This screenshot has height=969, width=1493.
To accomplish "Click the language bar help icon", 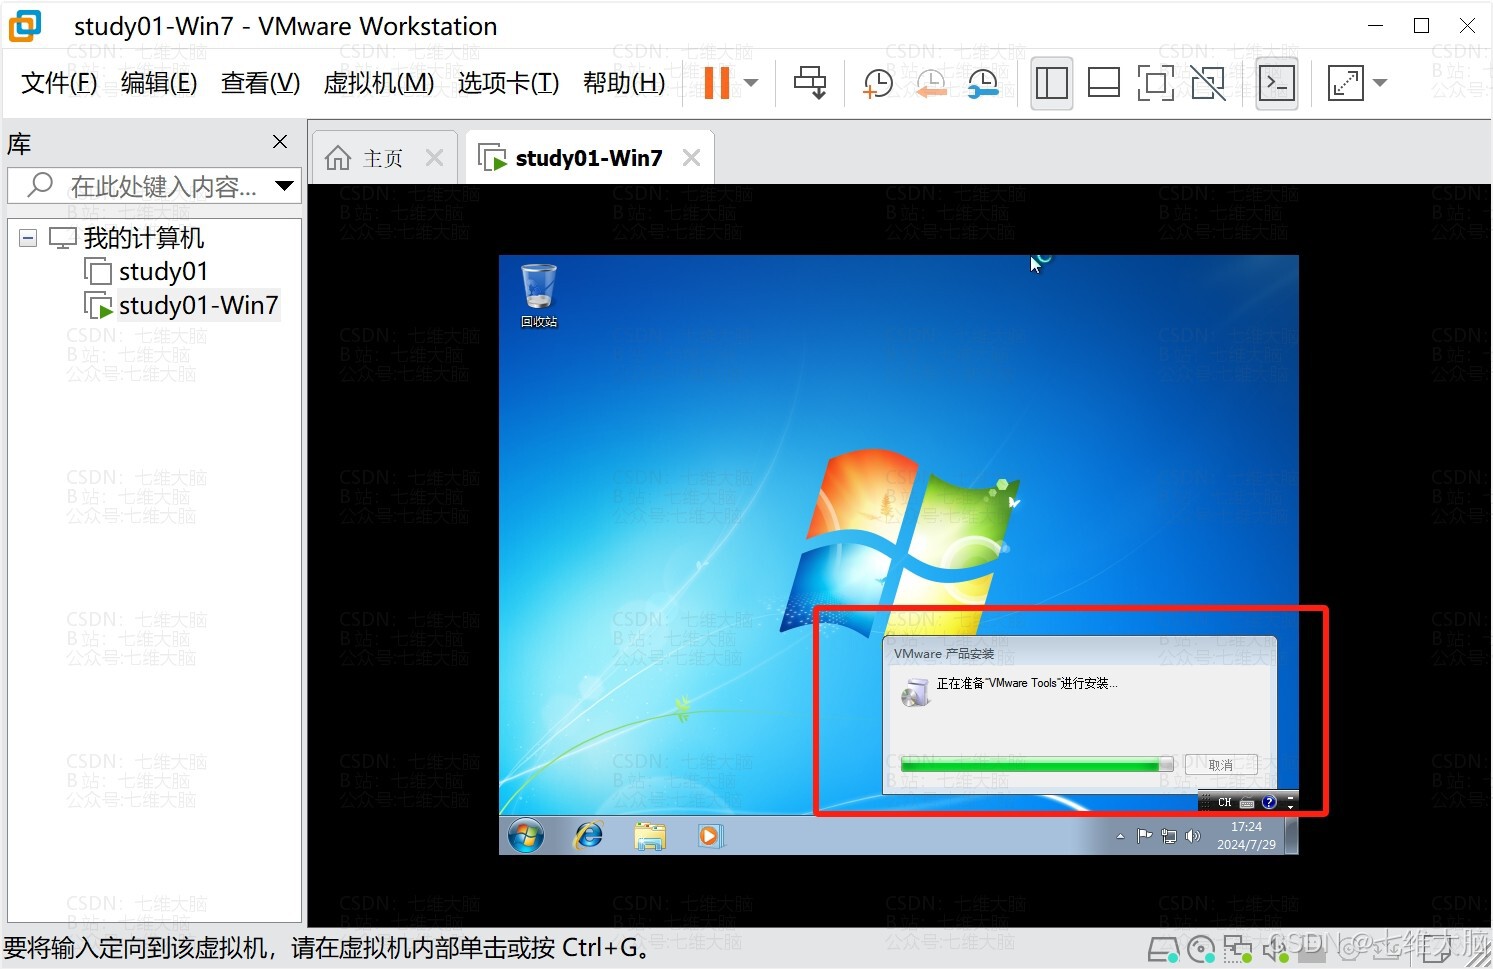I will 1269,802.
